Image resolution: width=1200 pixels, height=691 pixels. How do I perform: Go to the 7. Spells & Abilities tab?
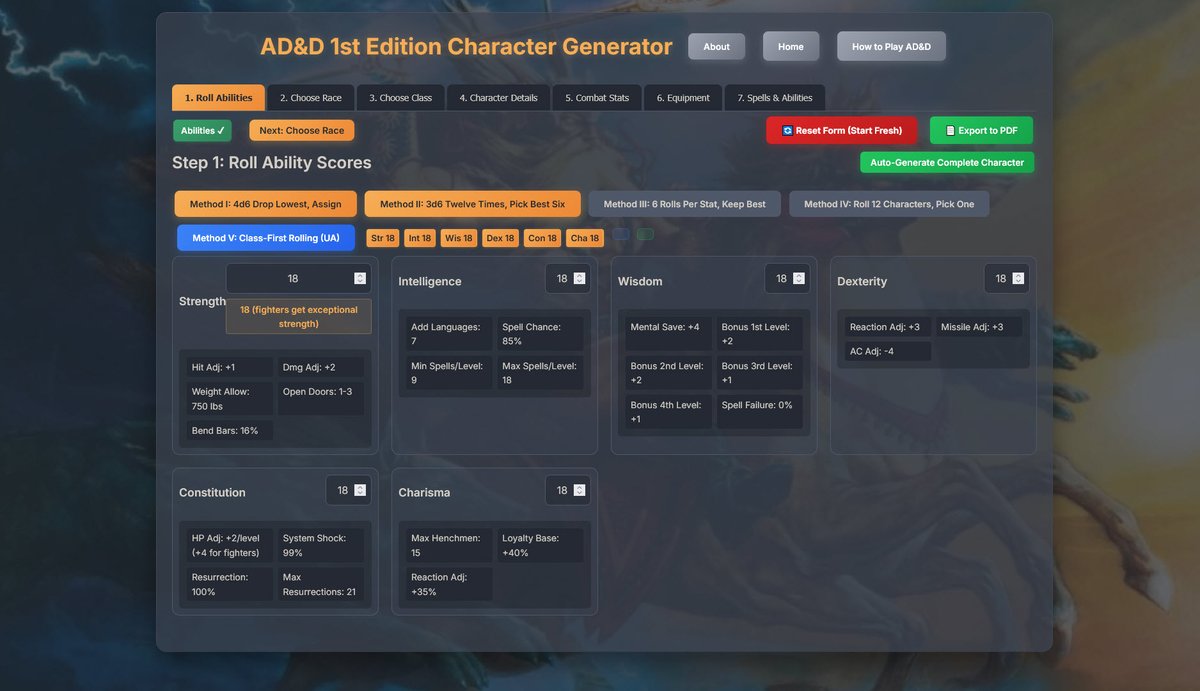pyautogui.click(x=775, y=98)
